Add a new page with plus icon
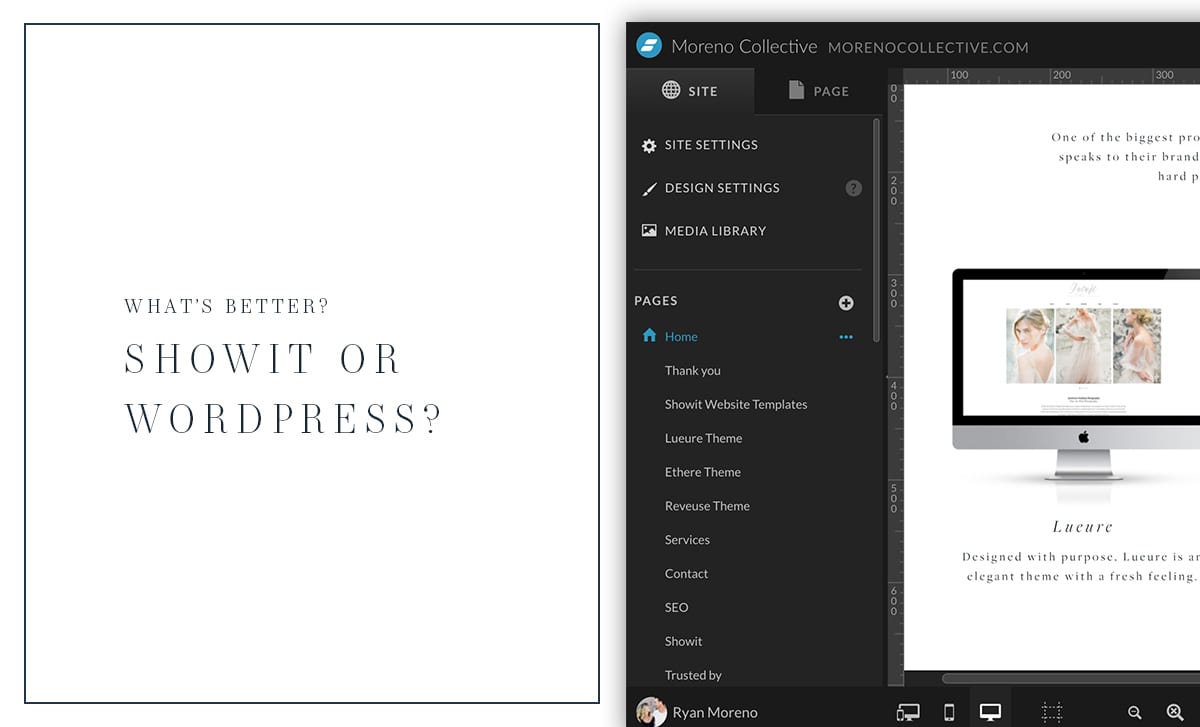1200x727 pixels. coord(846,303)
